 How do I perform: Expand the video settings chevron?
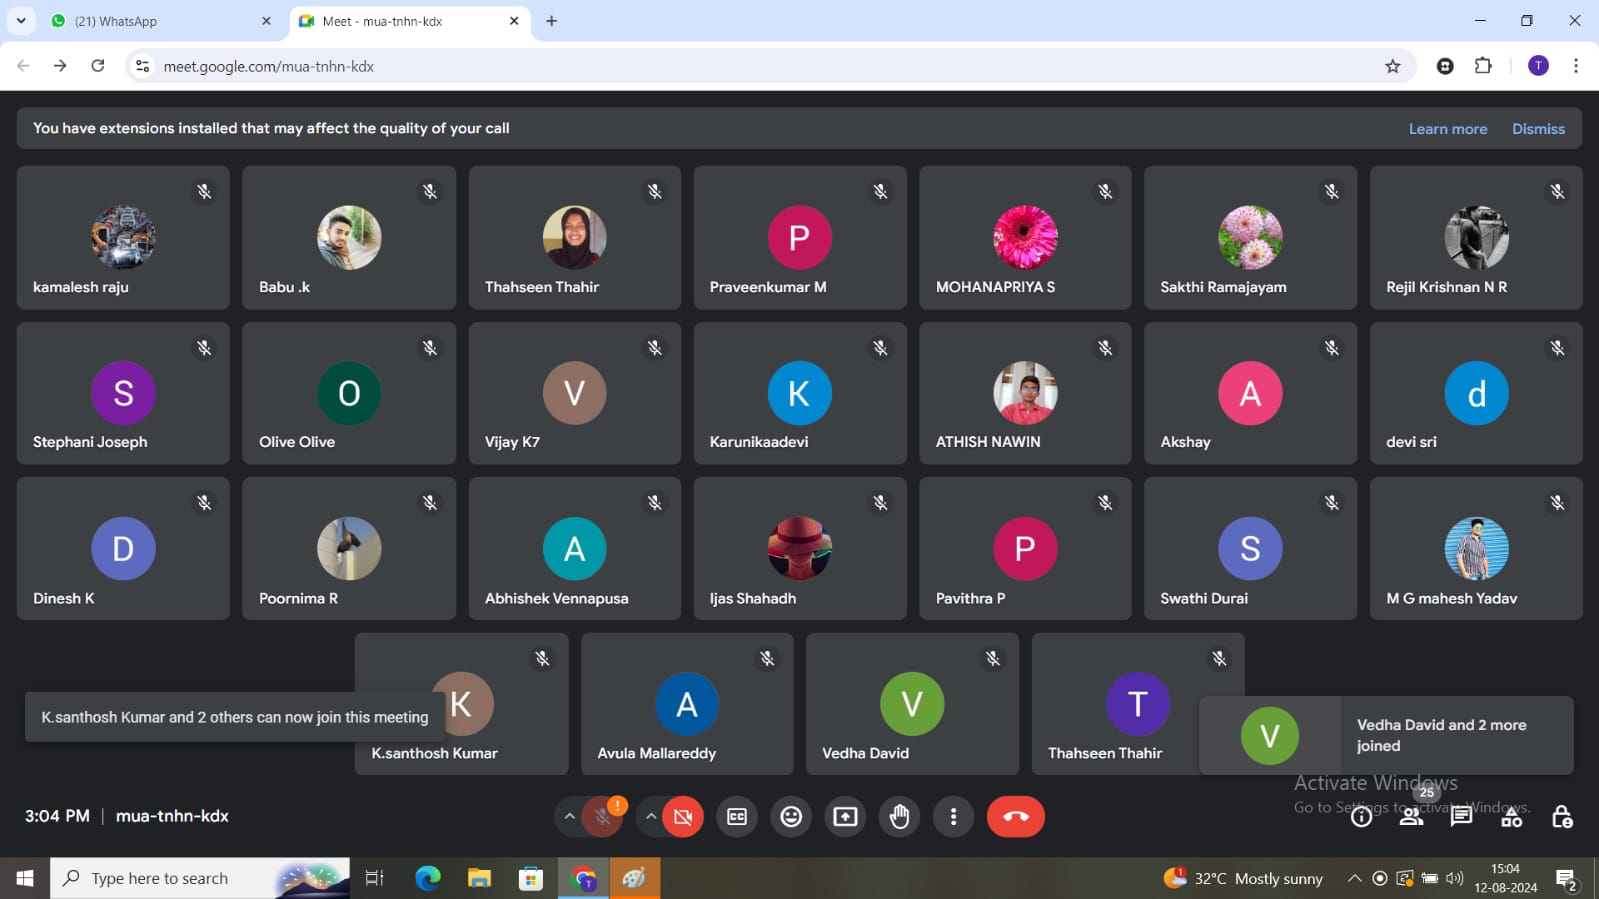click(651, 817)
